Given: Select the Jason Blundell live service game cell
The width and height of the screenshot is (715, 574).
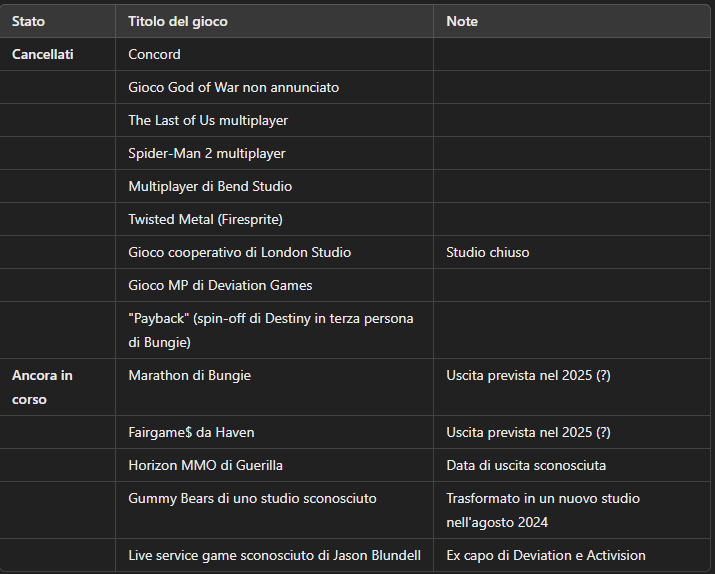Looking at the screenshot, I should (274, 555).
